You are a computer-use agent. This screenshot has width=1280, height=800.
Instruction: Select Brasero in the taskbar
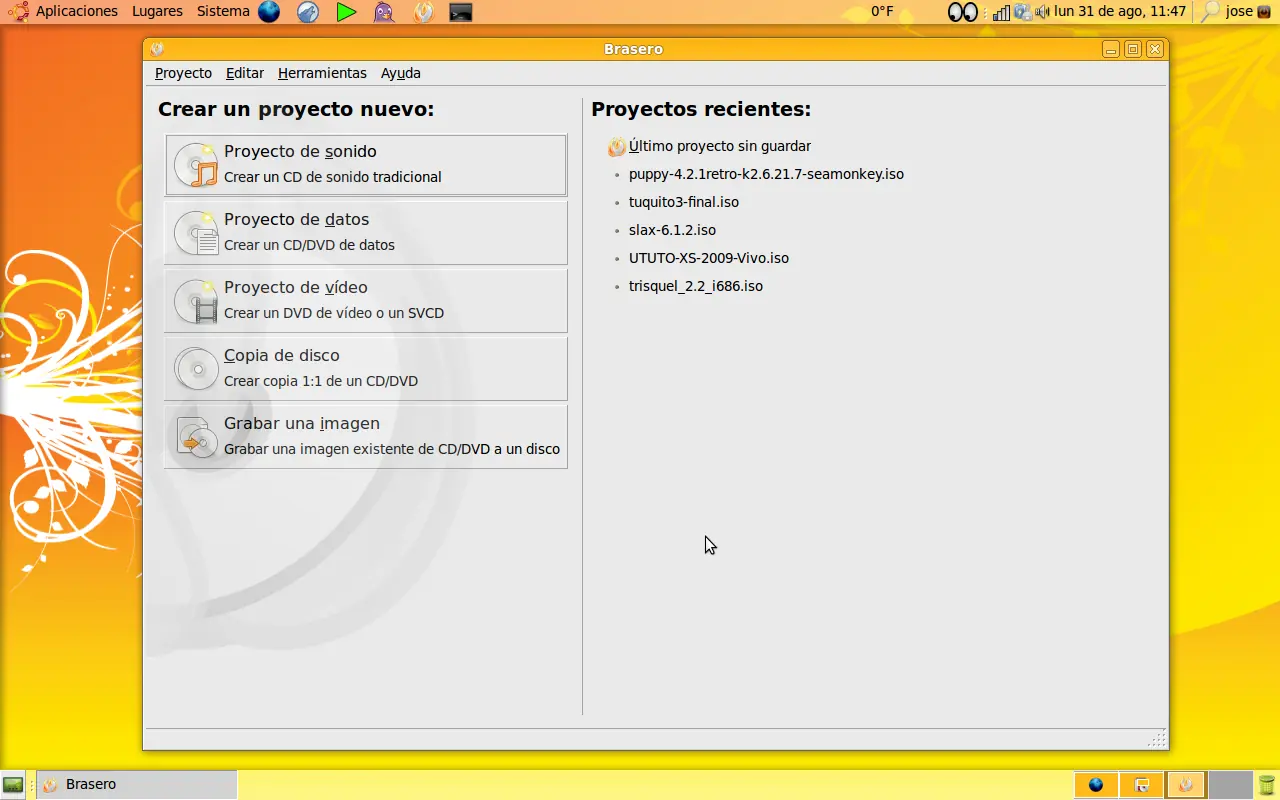coord(136,785)
